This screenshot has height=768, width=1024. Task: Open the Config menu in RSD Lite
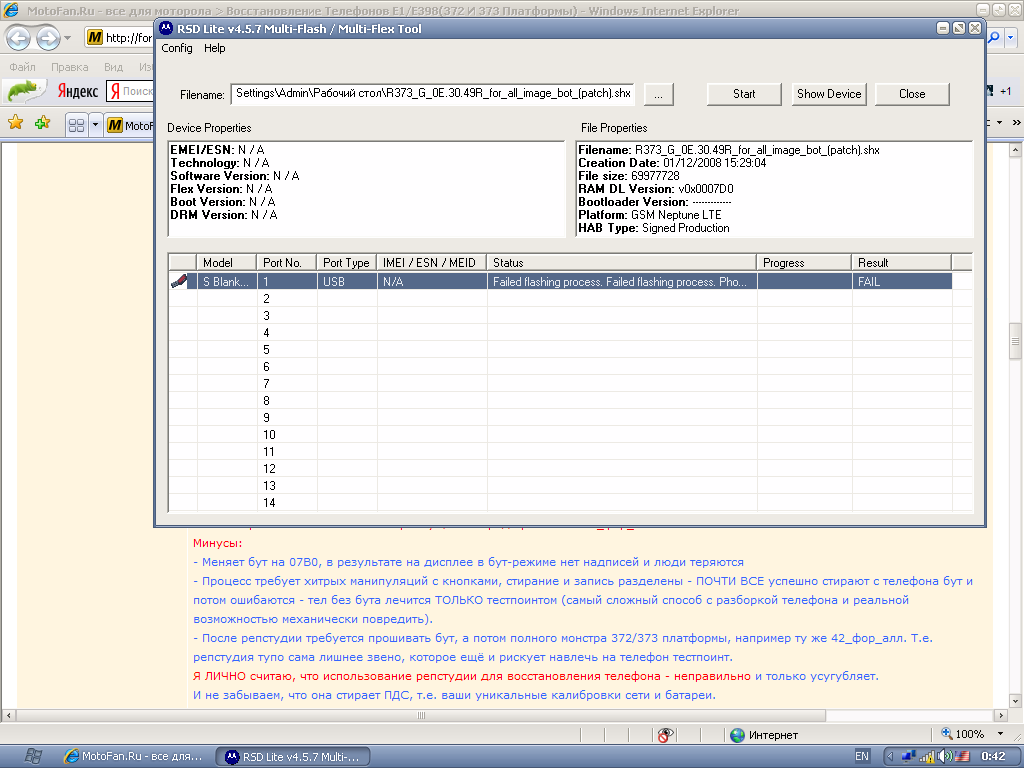pyautogui.click(x=176, y=48)
